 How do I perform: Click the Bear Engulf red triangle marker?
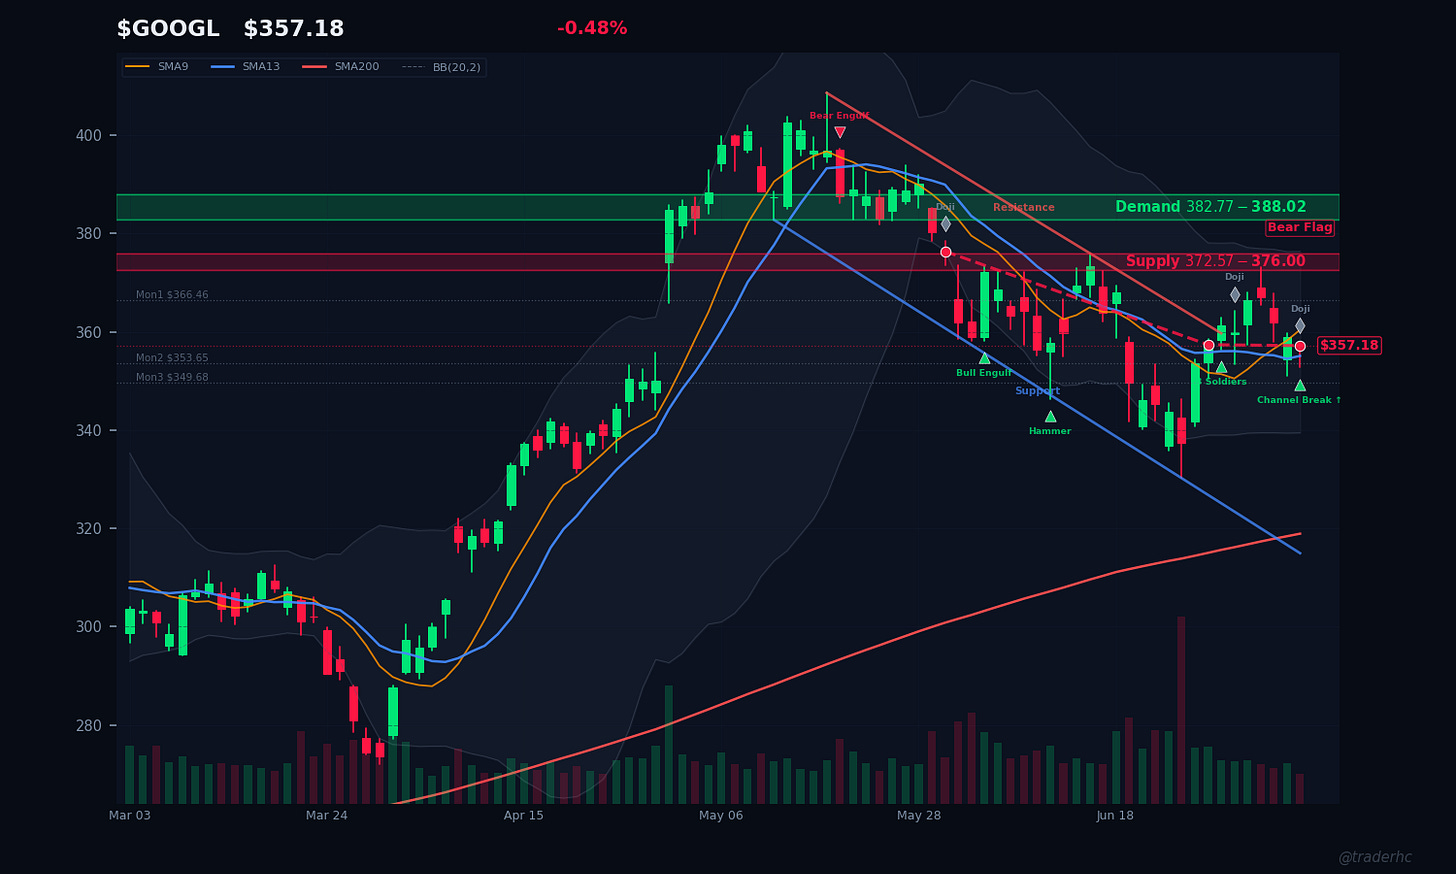click(x=840, y=132)
